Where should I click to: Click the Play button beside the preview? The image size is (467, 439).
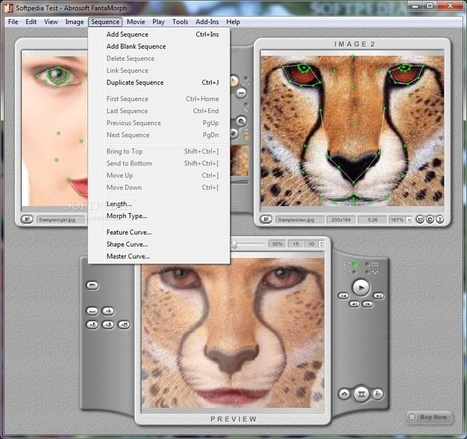pyautogui.click(x=361, y=287)
